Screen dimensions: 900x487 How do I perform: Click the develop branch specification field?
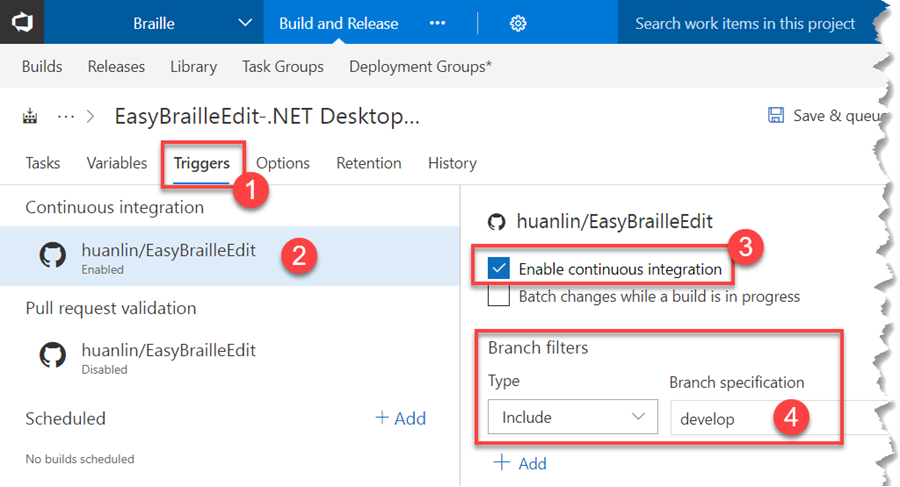coord(730,419)
